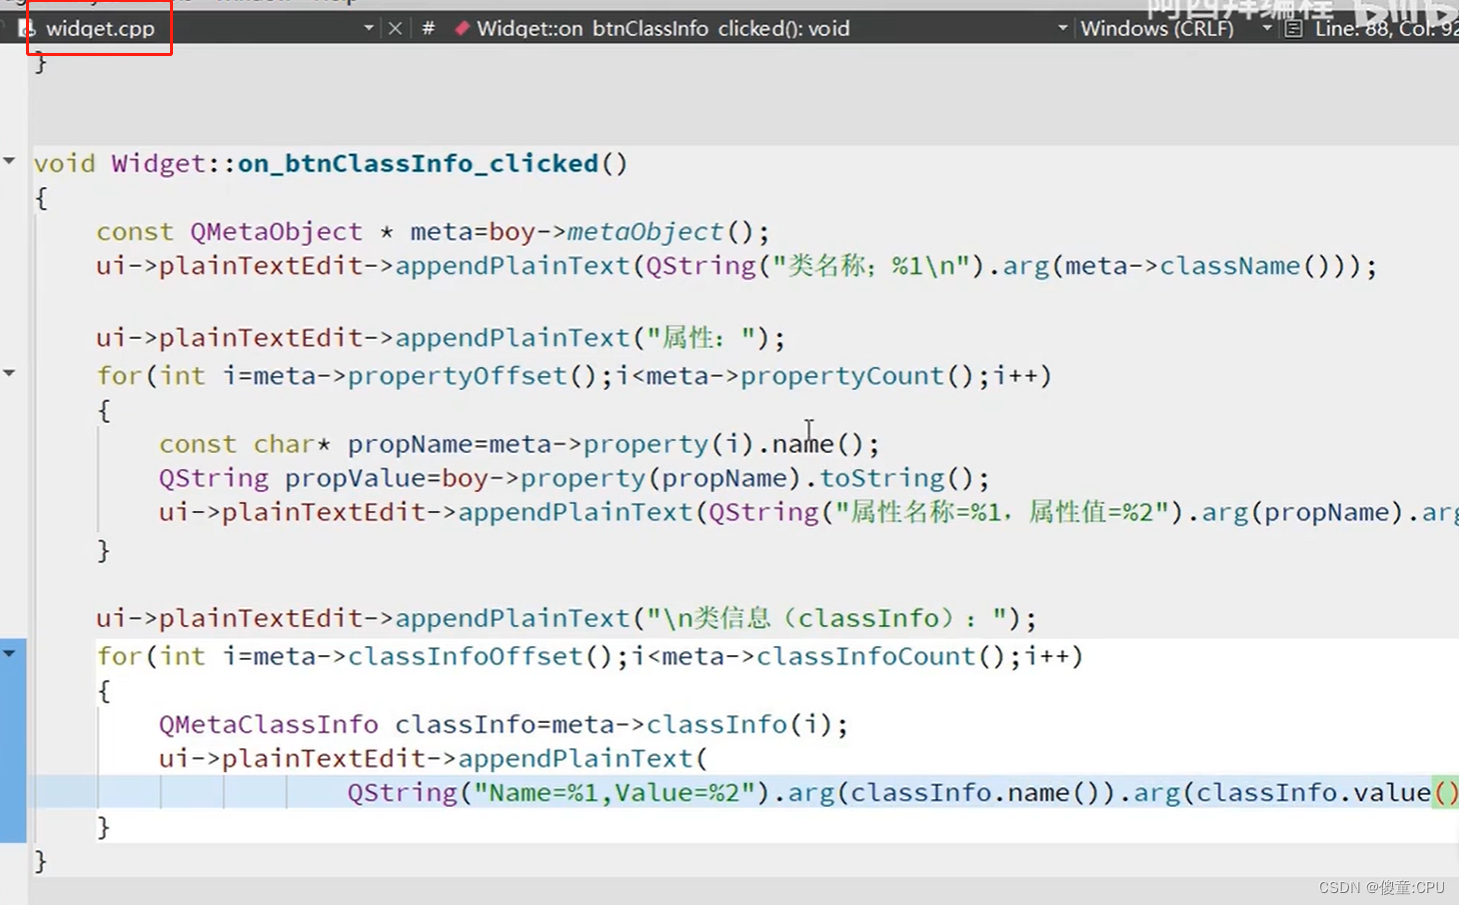1459x905 pixels.
Task: Collapse the on_btnClassInfo_clicked function fold arrow
Action: click(9, 160)
